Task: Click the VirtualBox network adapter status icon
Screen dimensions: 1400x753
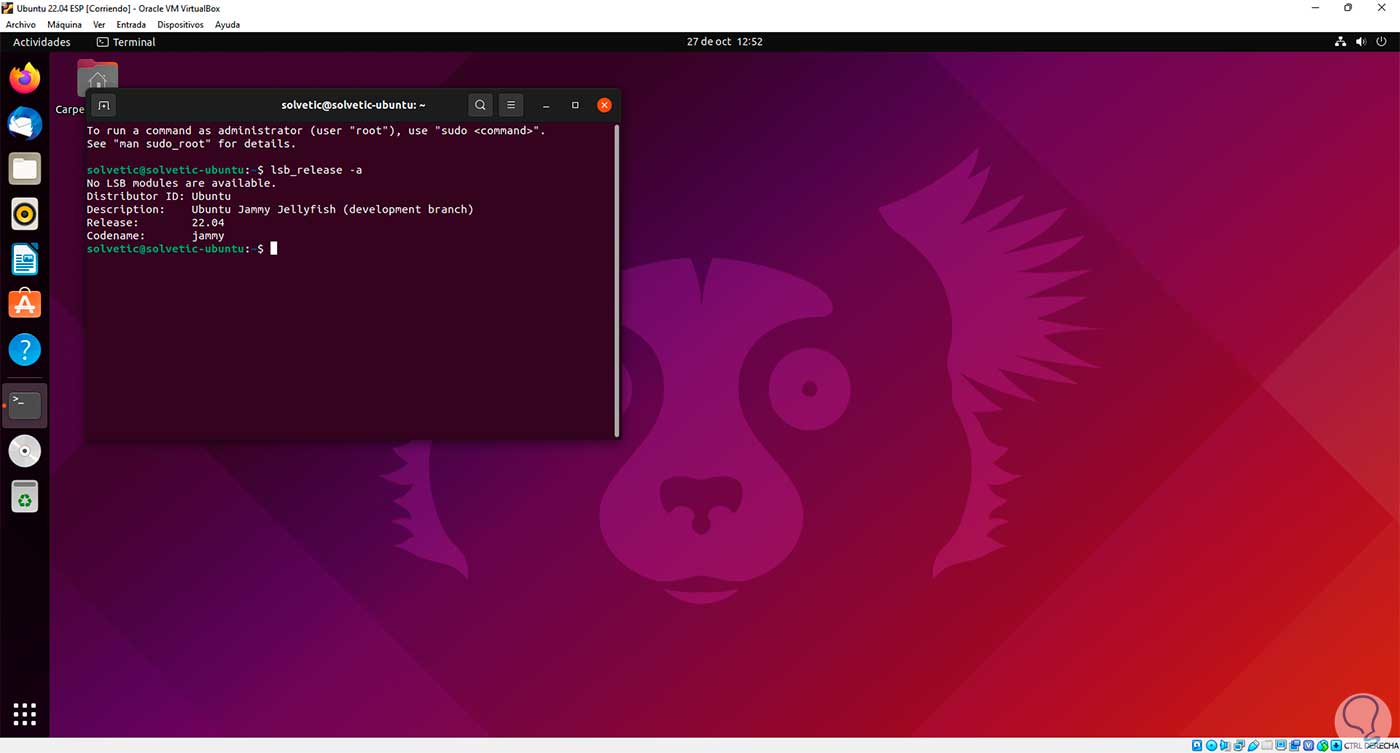Action: [1239, 746]
